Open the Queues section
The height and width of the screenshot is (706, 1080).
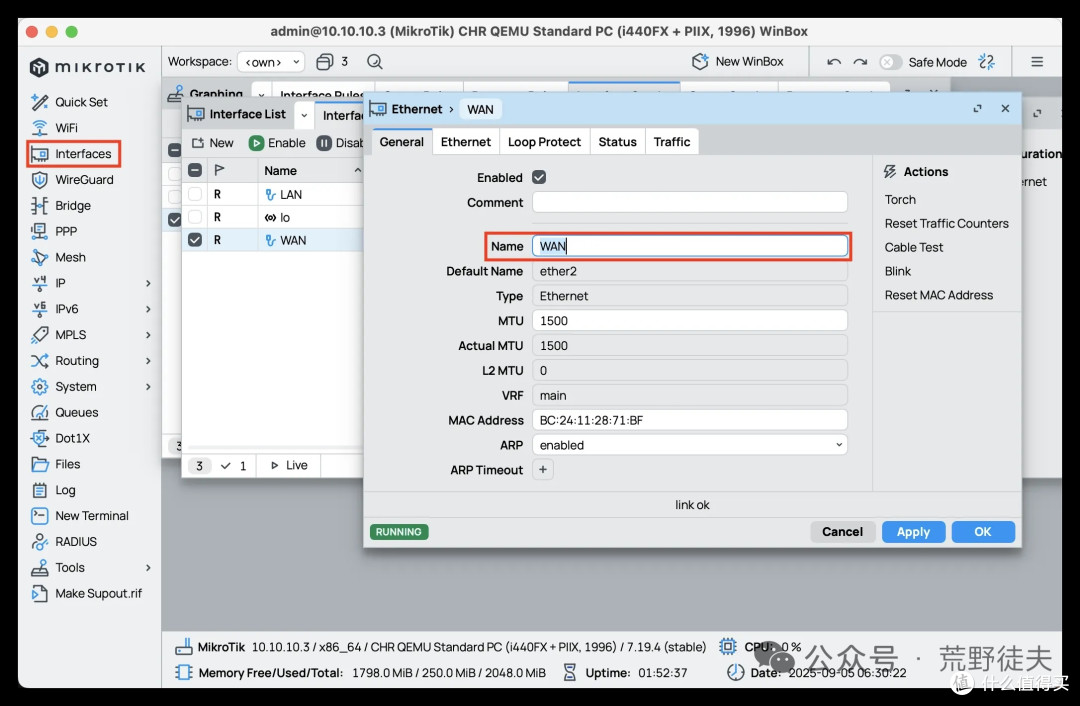click(x=65, y=413)
